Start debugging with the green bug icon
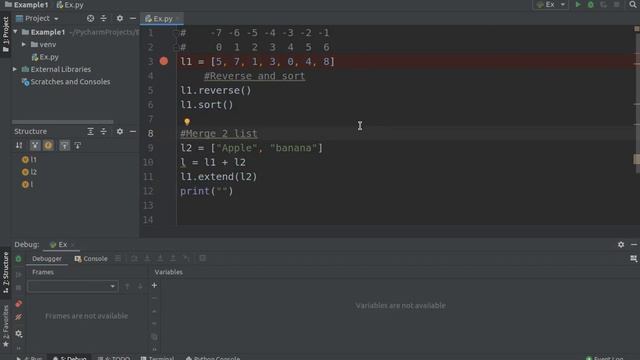This screenshot has height=360, width=640. pos(591,4)
